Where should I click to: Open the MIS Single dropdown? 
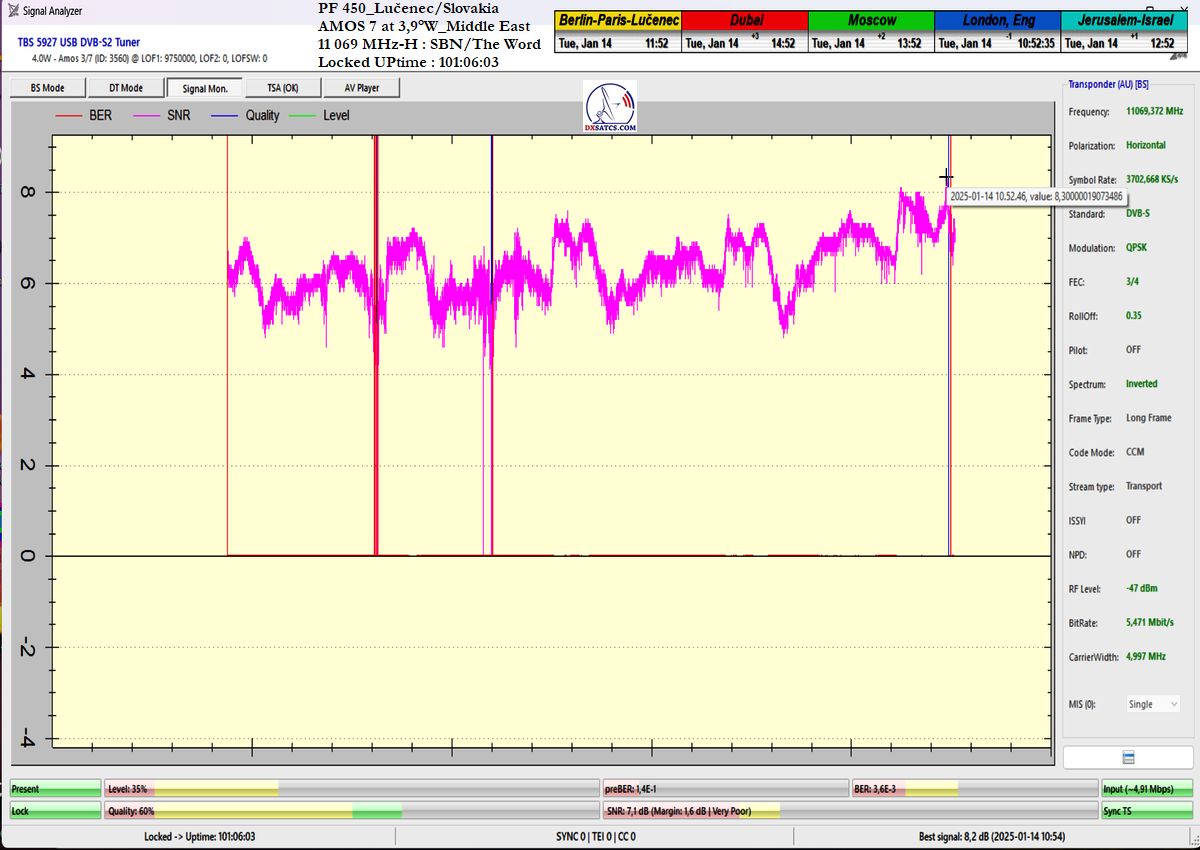1153,704
